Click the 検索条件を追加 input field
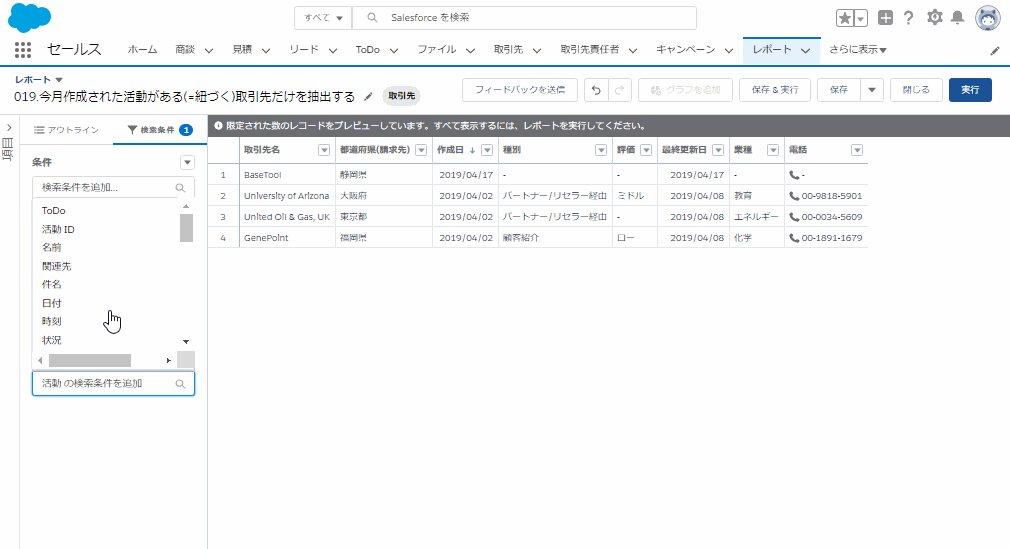The image size is (1010, 549). click(x=113, y=188)
